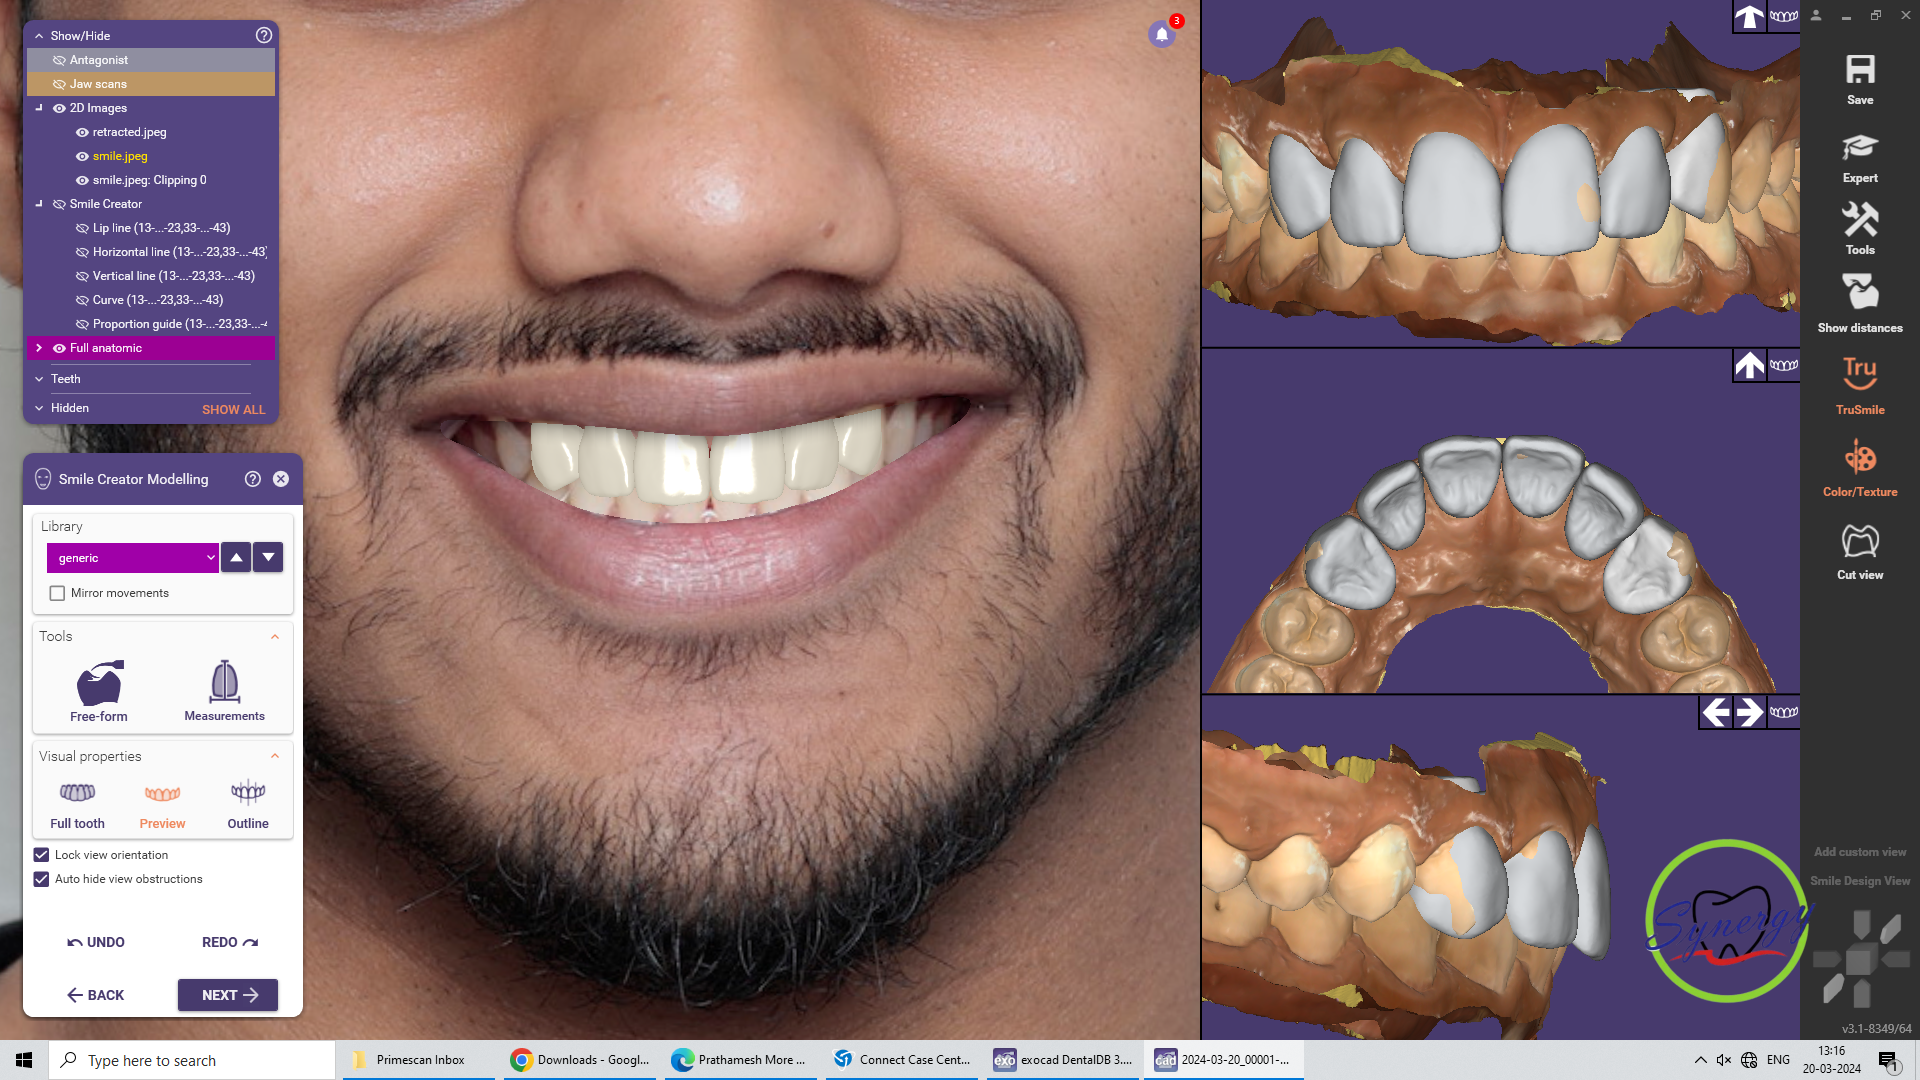Click the NEXT button
The width and height of the screenshot is (1920, 1080).
228,995
